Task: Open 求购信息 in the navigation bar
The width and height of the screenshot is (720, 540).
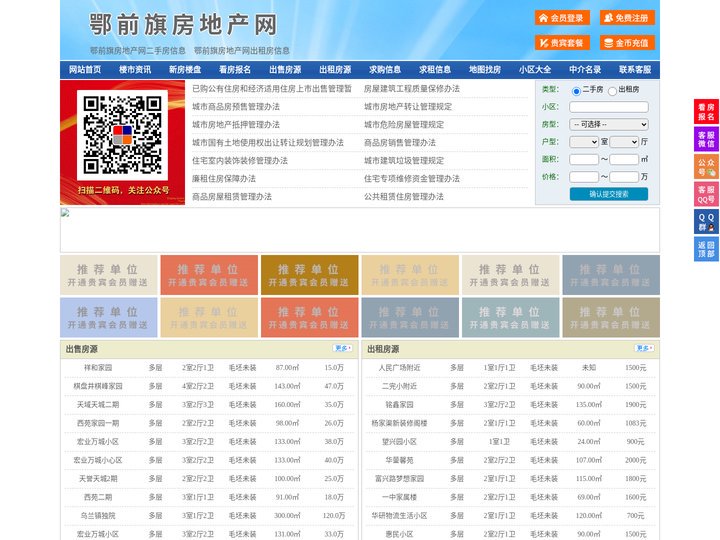Action: [385, 70]
